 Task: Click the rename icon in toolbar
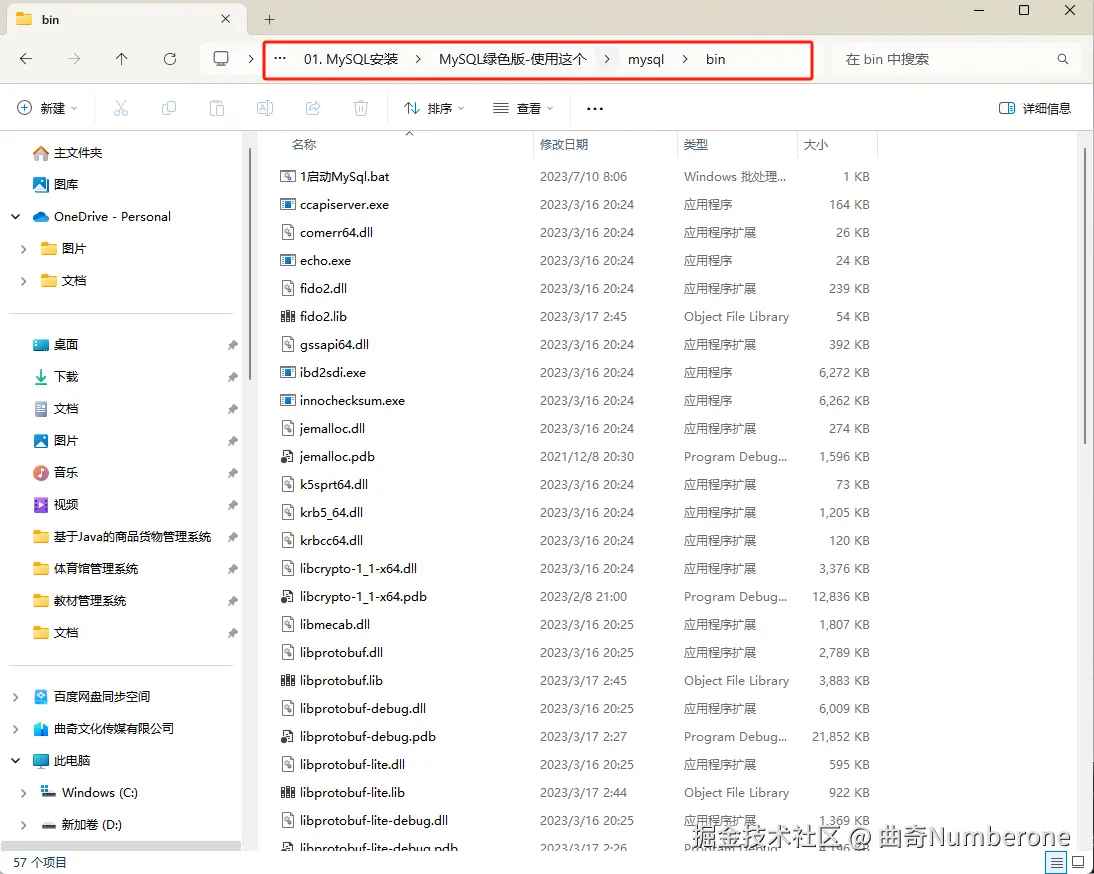[265, 108]
